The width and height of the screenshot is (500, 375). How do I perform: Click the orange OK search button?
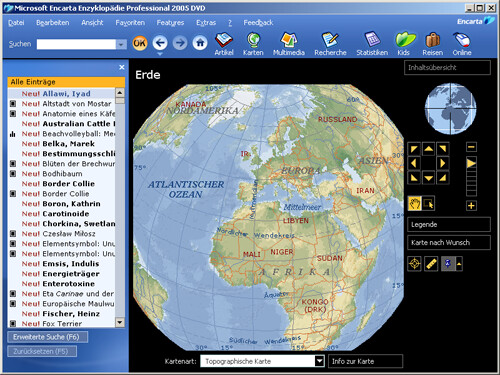(x=140, y=43)
